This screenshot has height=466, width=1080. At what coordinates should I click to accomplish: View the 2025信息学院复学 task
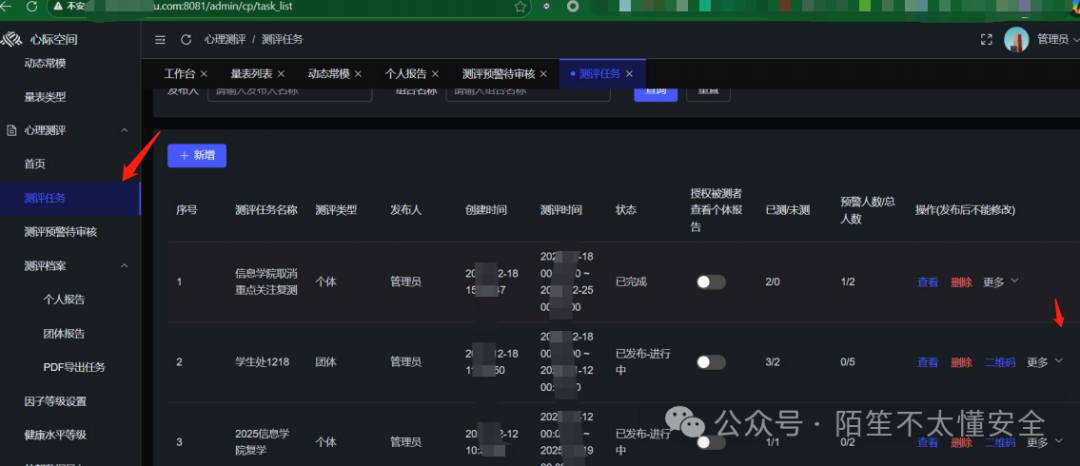928,443
